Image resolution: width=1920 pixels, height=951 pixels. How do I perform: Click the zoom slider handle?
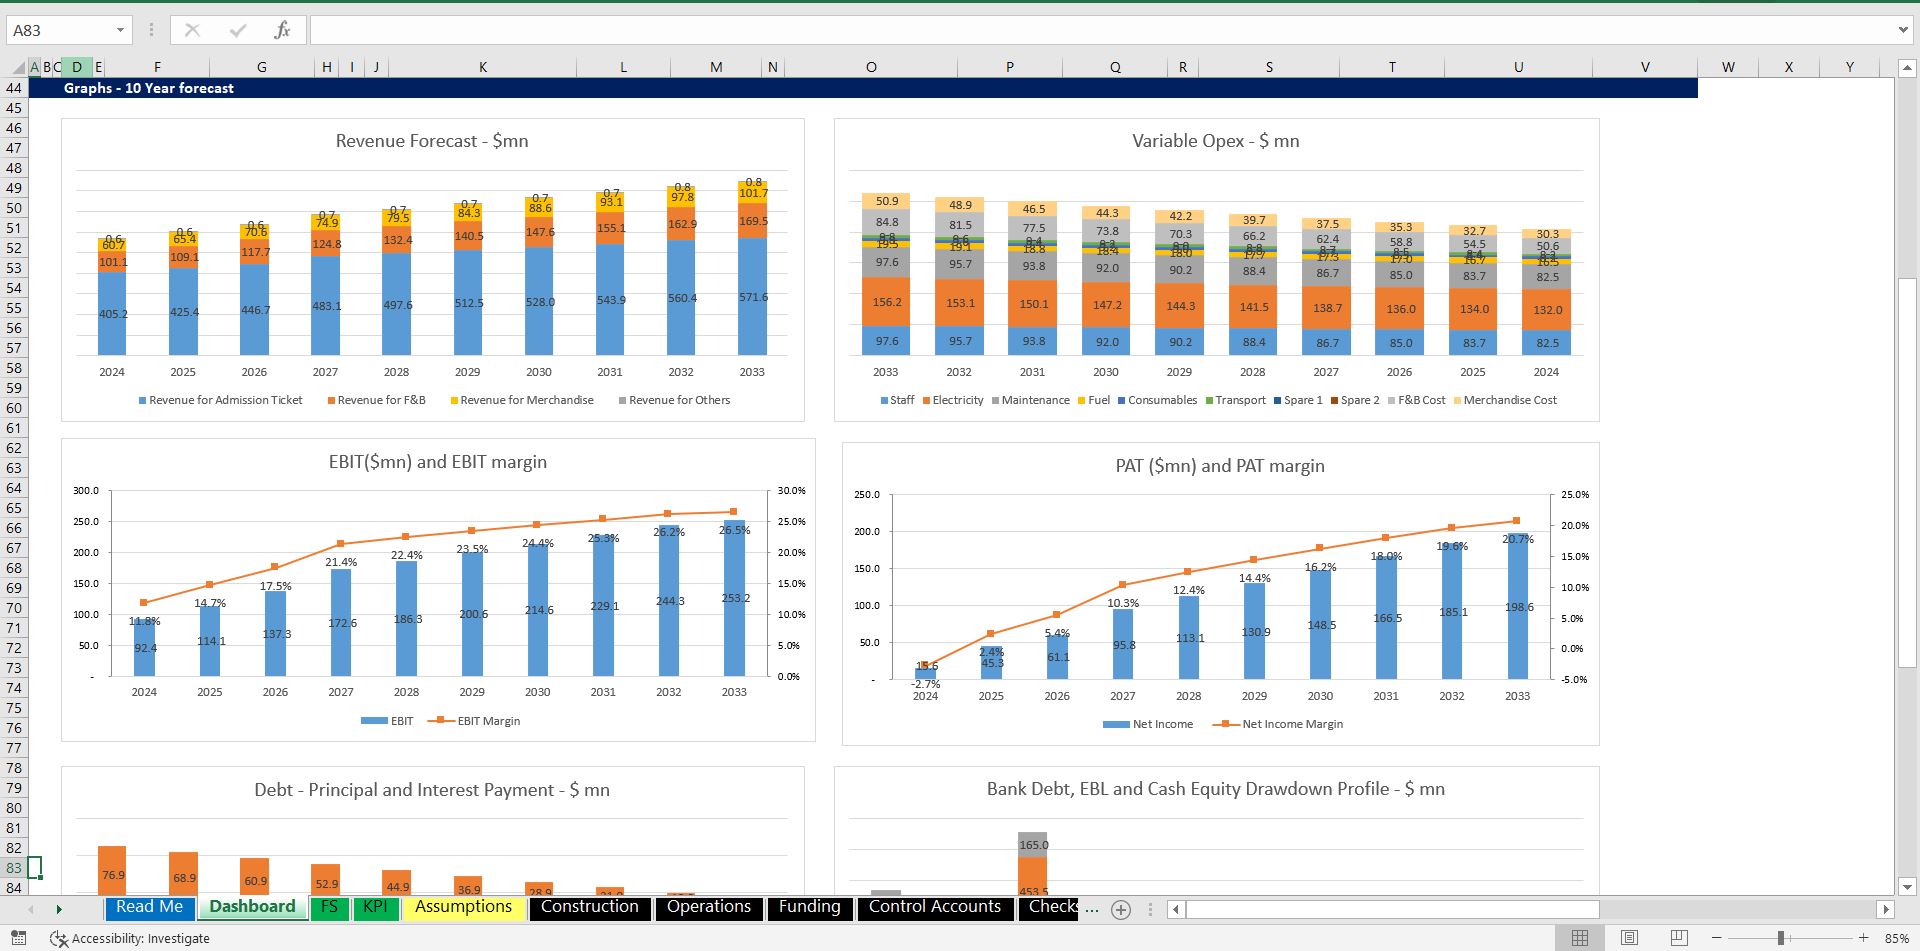click(1781, 938)
